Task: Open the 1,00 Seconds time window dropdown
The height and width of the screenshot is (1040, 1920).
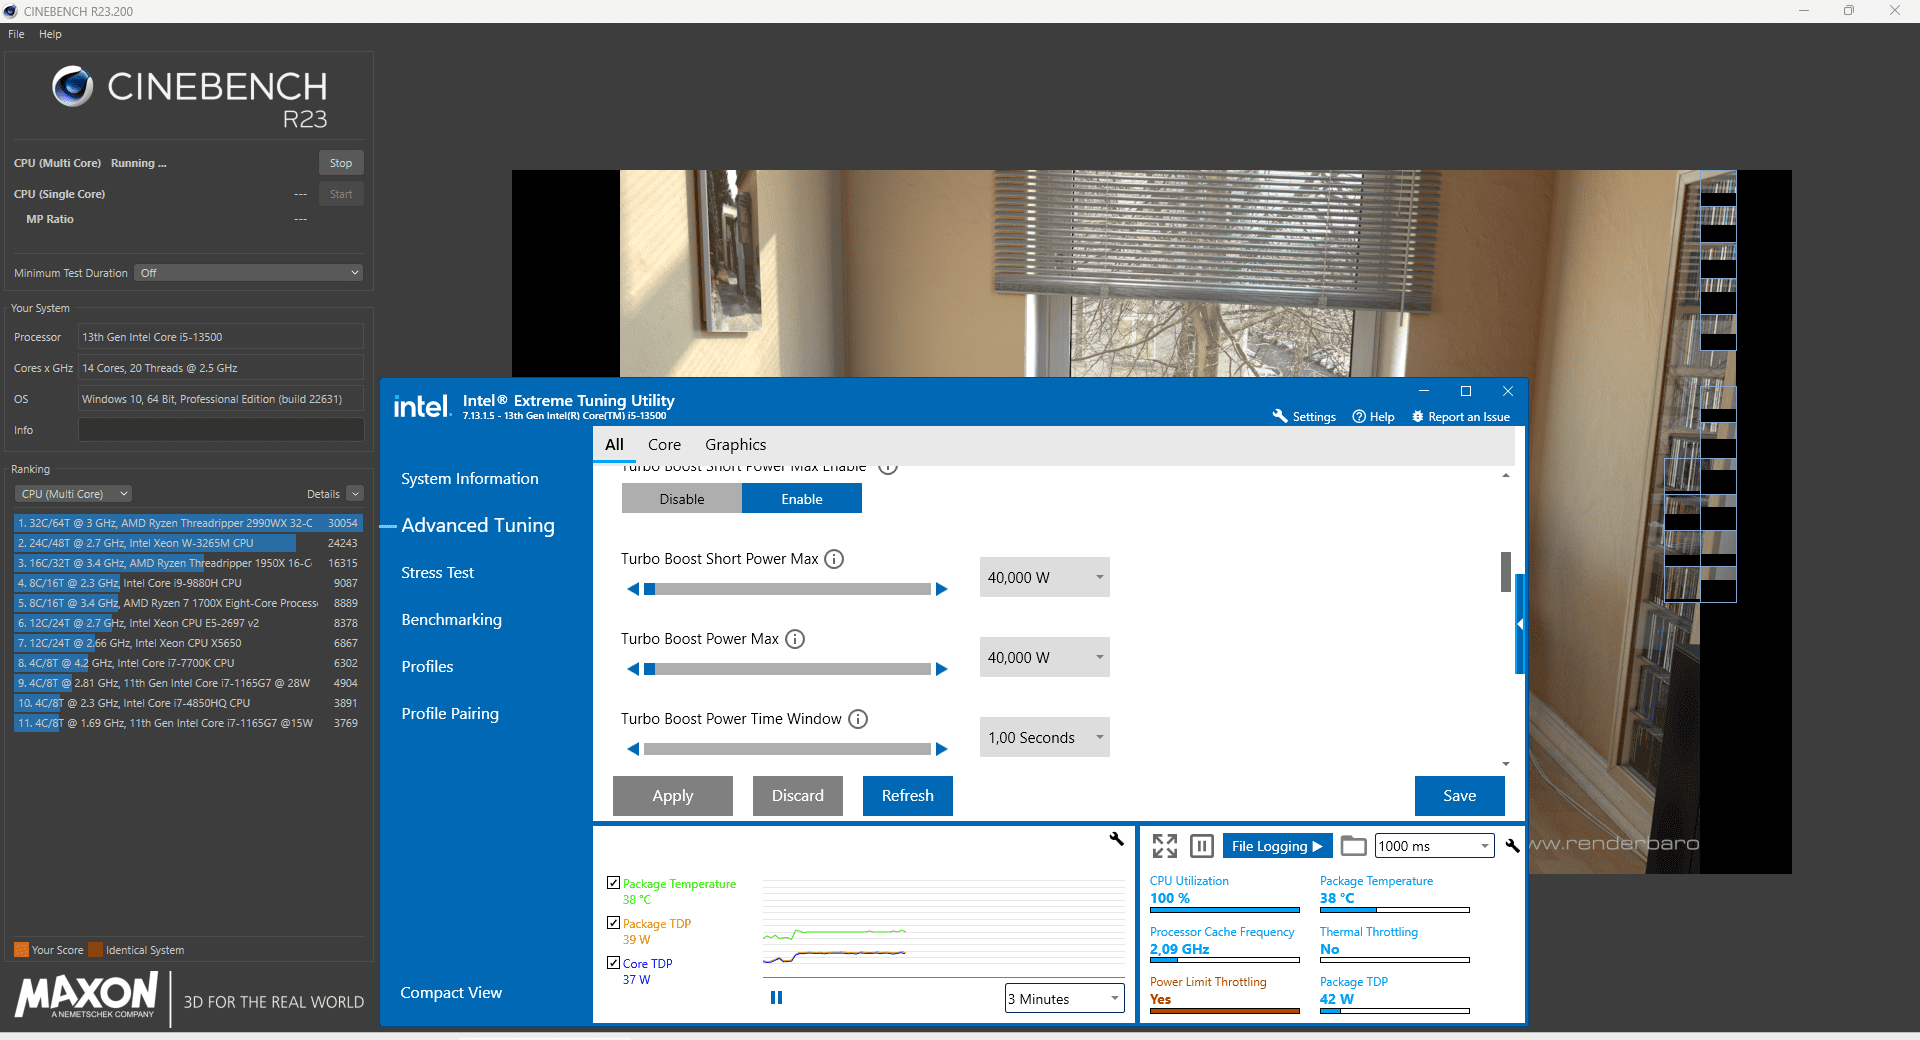Action: pyautogui.click(x=1044, y=737)
